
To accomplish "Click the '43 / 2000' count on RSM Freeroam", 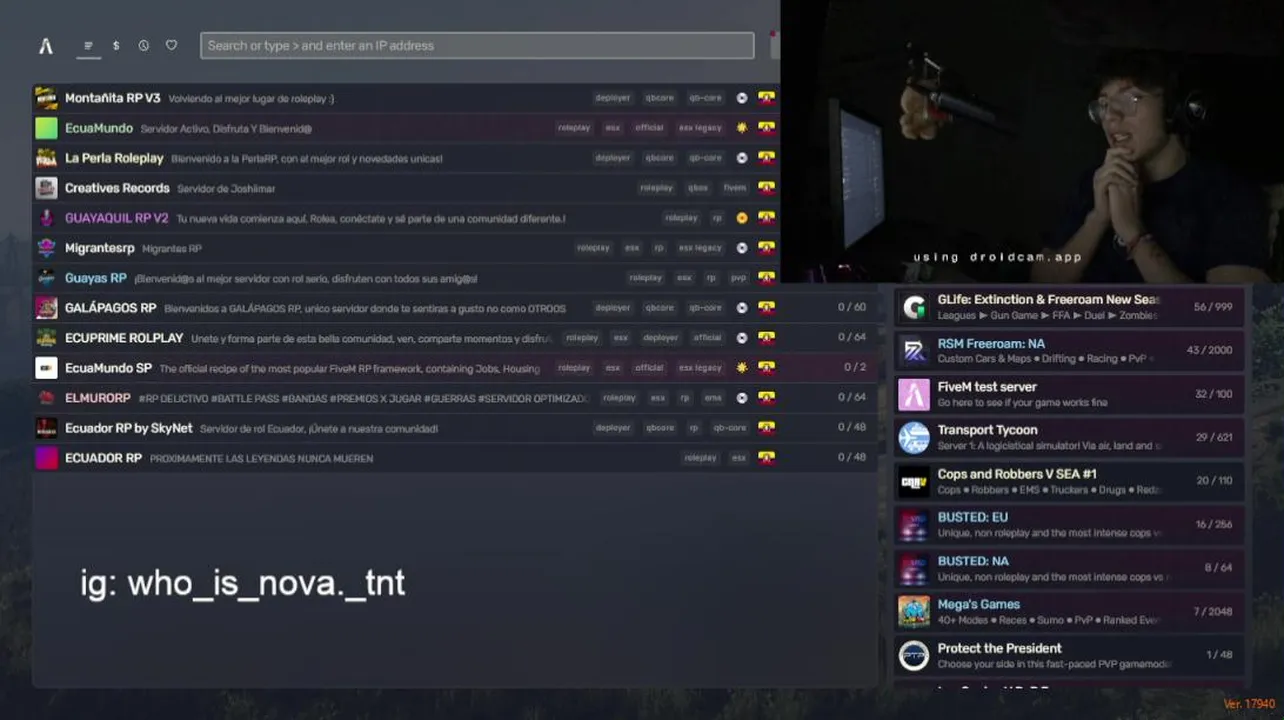I will pos(1210,350).
